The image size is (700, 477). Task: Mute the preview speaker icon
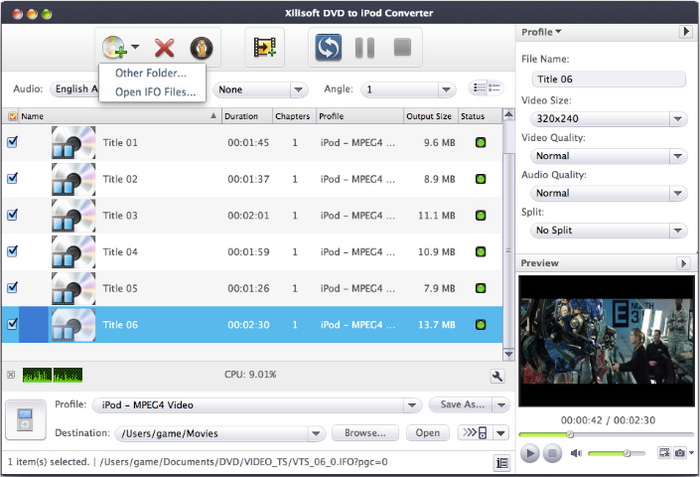(x=576, y=453)
